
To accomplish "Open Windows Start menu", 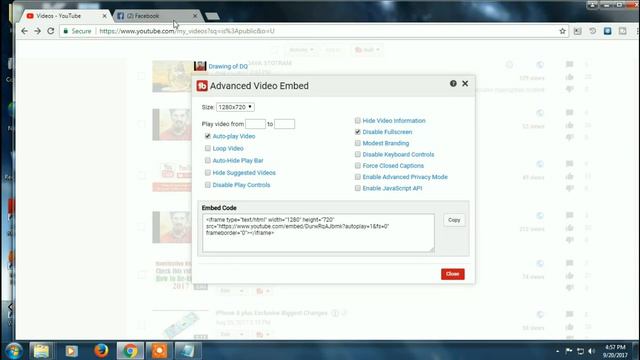I will pyautogui.click(x=13, y=351).
